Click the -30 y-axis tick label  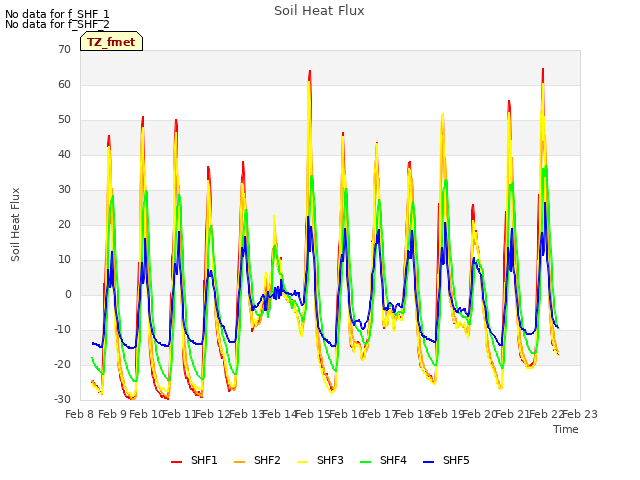click(x=63, y=400)
